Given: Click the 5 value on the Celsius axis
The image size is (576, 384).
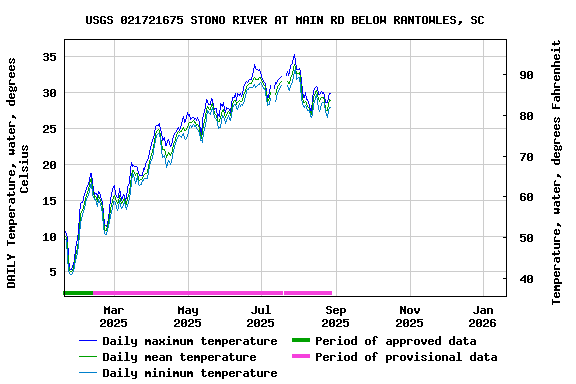Looking at the screenshot, I should pyautogui.click(x=53, y=272).
